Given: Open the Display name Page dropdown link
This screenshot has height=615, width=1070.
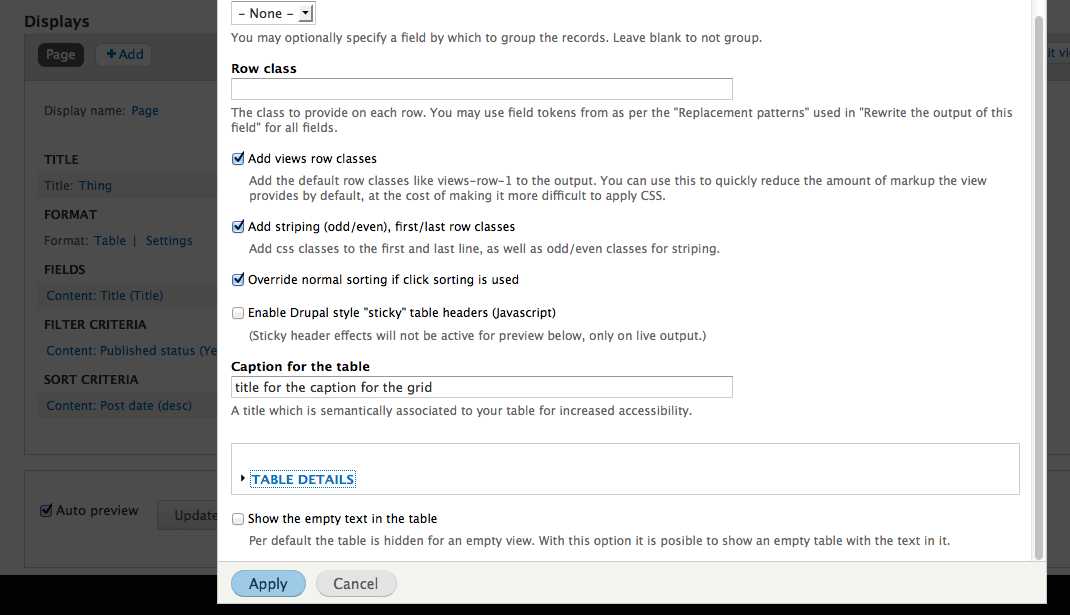Looking at the screenshot, I should [145, 110].
